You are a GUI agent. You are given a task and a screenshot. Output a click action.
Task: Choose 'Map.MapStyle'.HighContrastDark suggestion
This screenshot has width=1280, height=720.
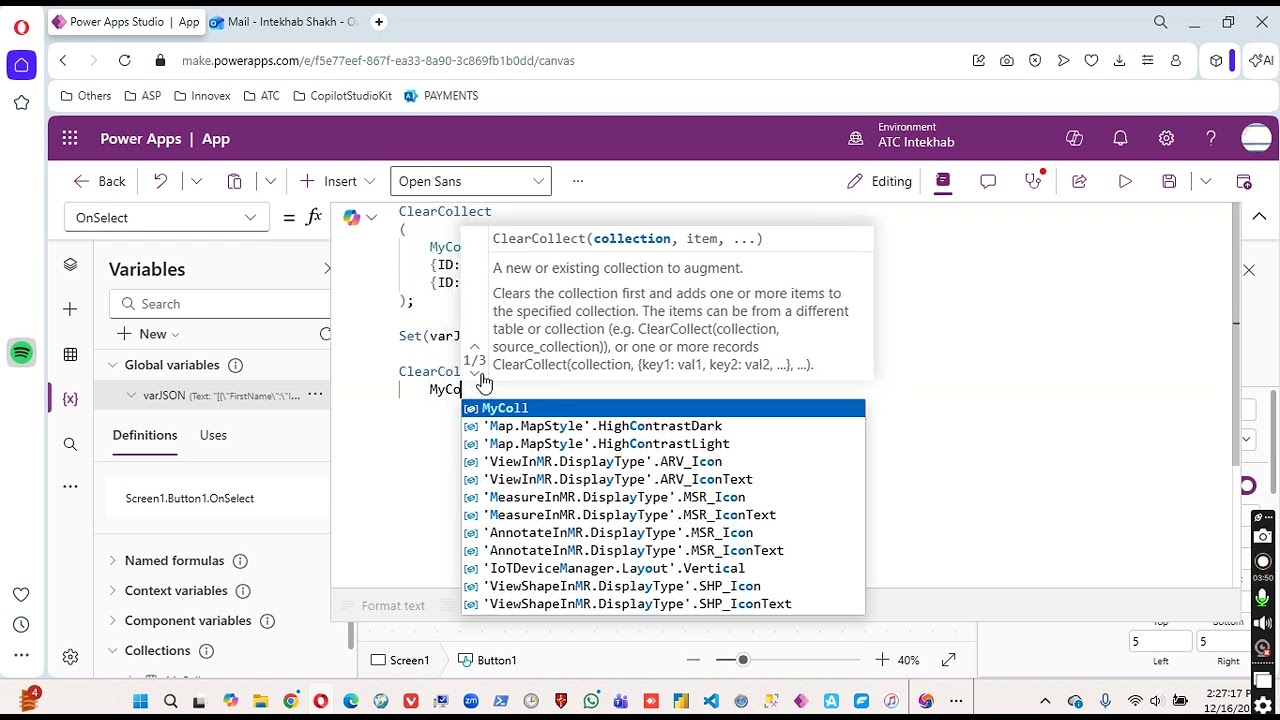tap(663, 426)
